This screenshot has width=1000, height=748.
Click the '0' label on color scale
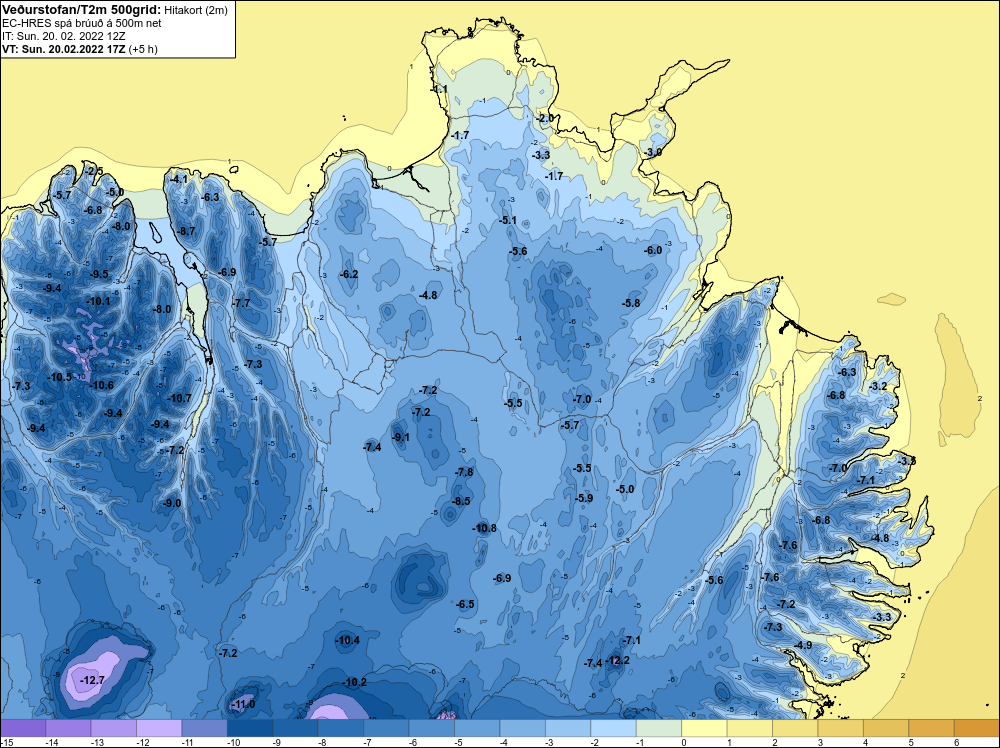(684, 742)
